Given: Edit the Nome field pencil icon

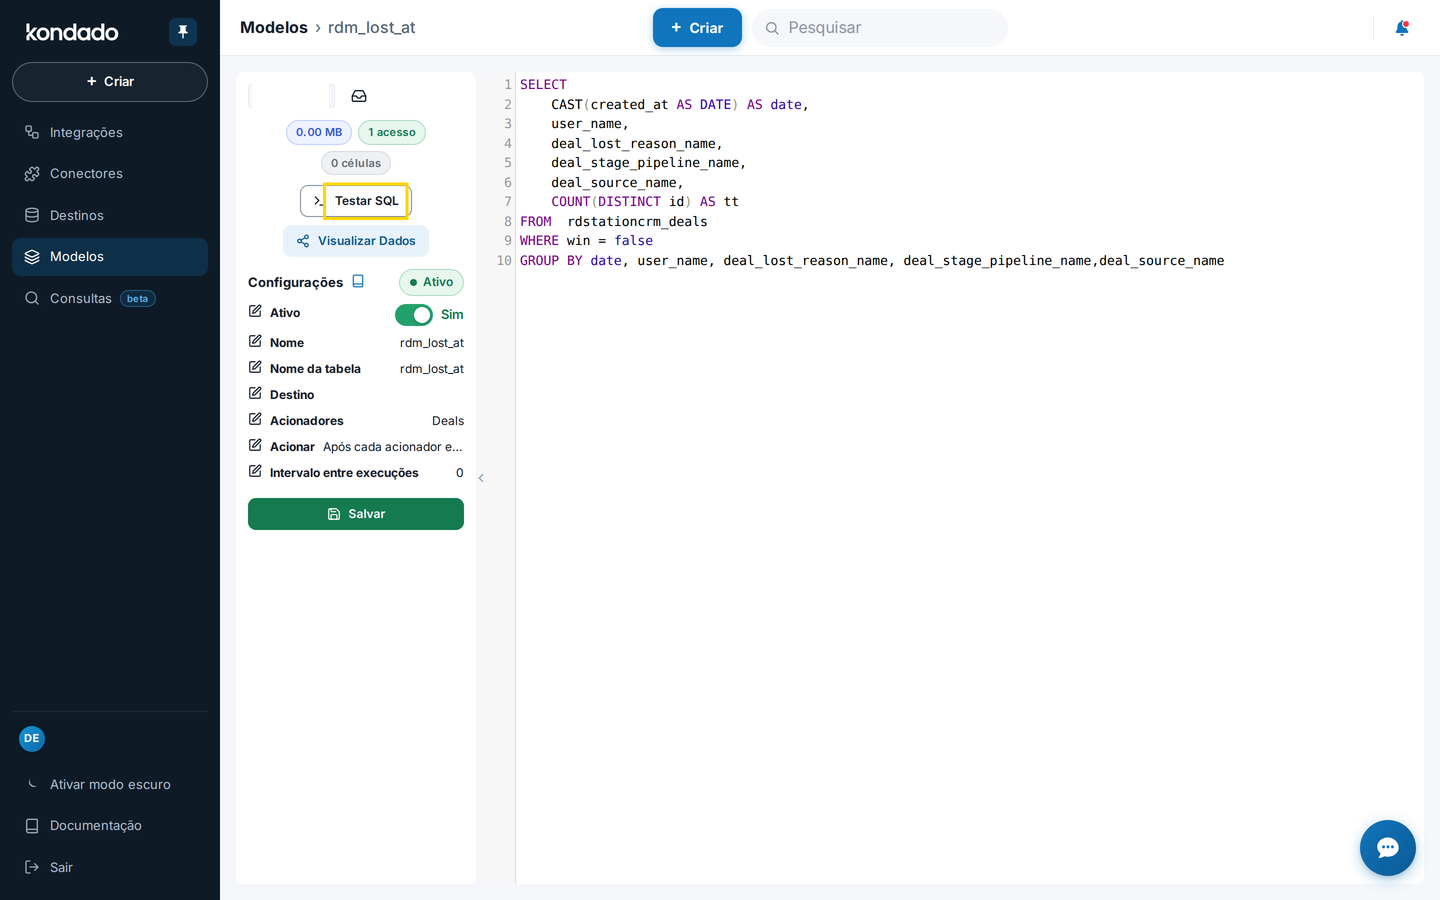Looking at the screenshot, I should coord(255,341).
